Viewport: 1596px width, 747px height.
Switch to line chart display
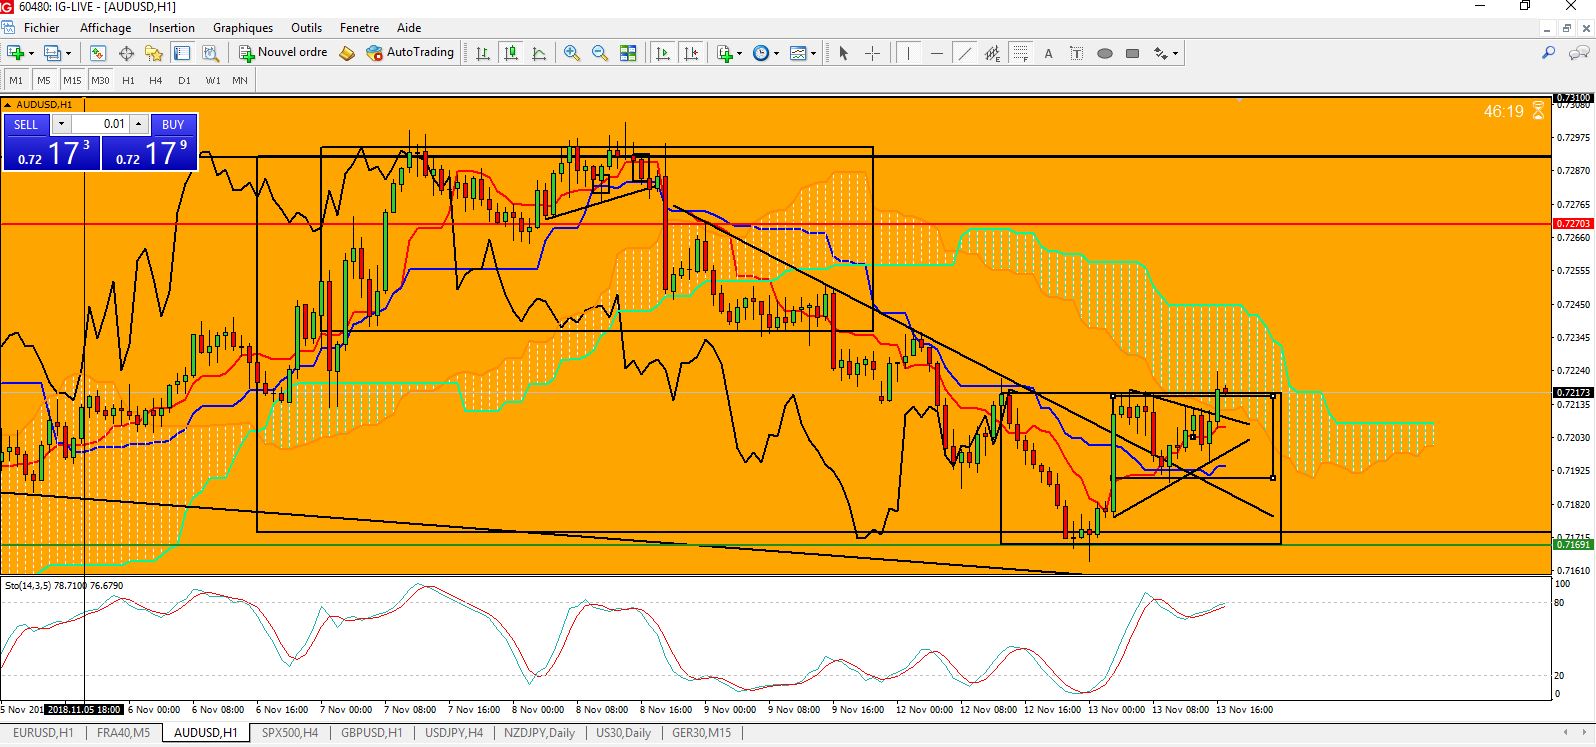tap(539, 53)
